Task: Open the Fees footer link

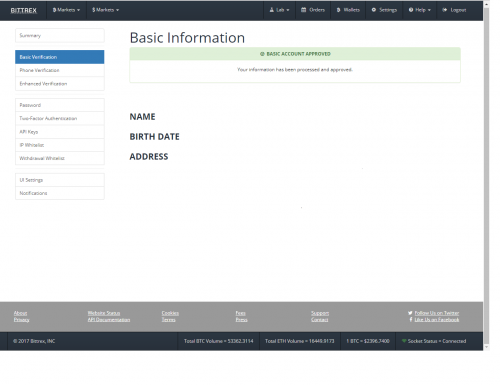Action: [x=241, y=313]
